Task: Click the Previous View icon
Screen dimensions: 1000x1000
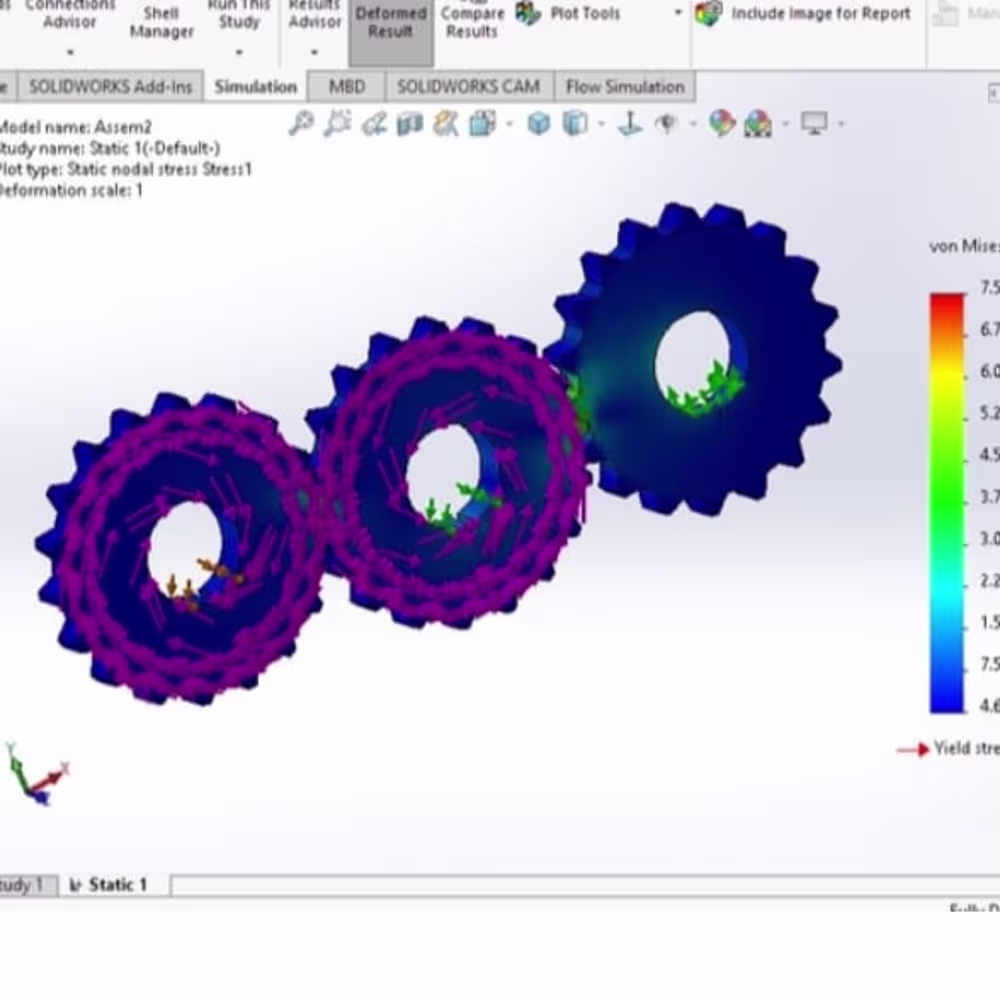Action: coord(374,124)
